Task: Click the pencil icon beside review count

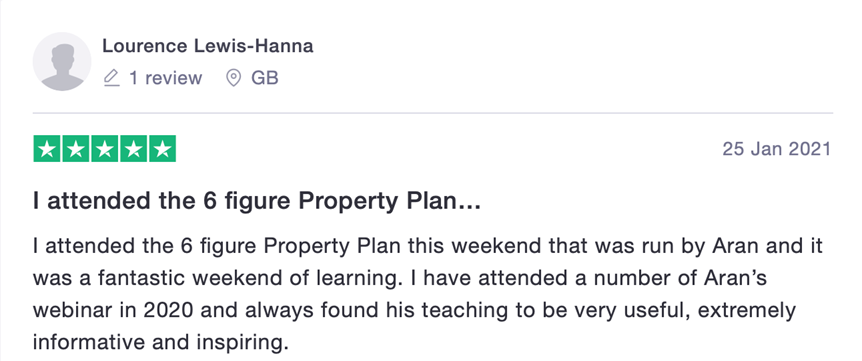Action: (112, 78)
